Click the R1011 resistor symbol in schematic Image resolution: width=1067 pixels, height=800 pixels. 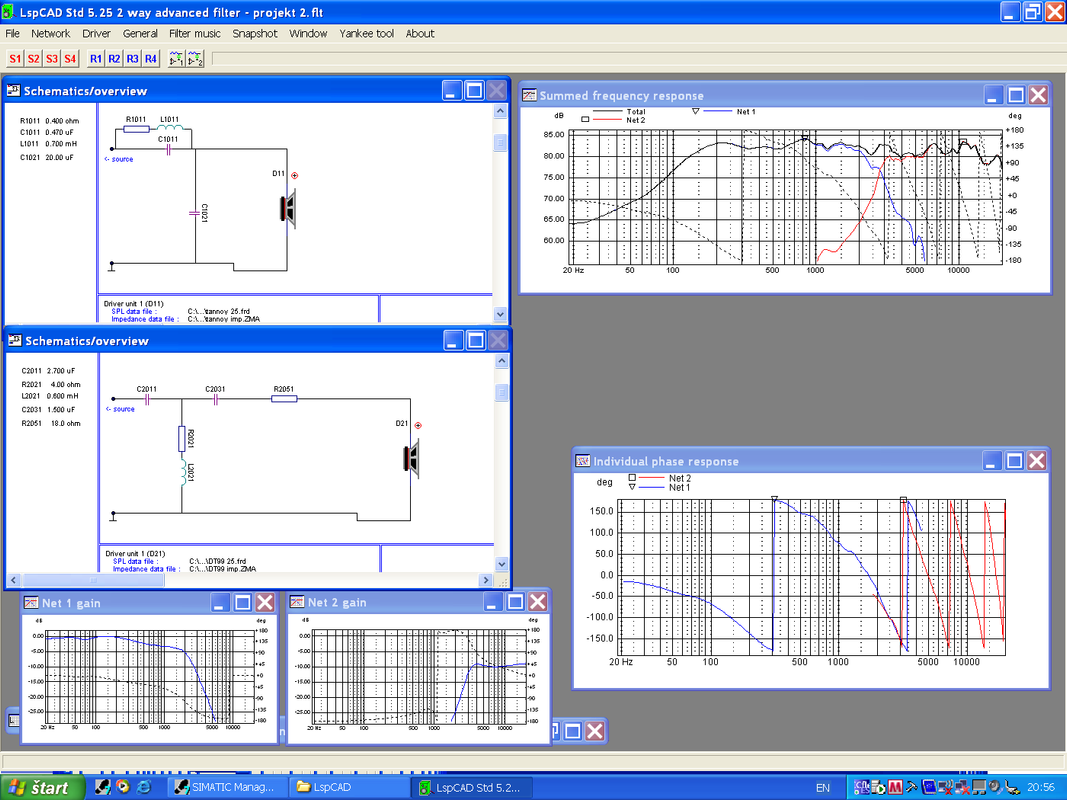[x=136, y=129]
